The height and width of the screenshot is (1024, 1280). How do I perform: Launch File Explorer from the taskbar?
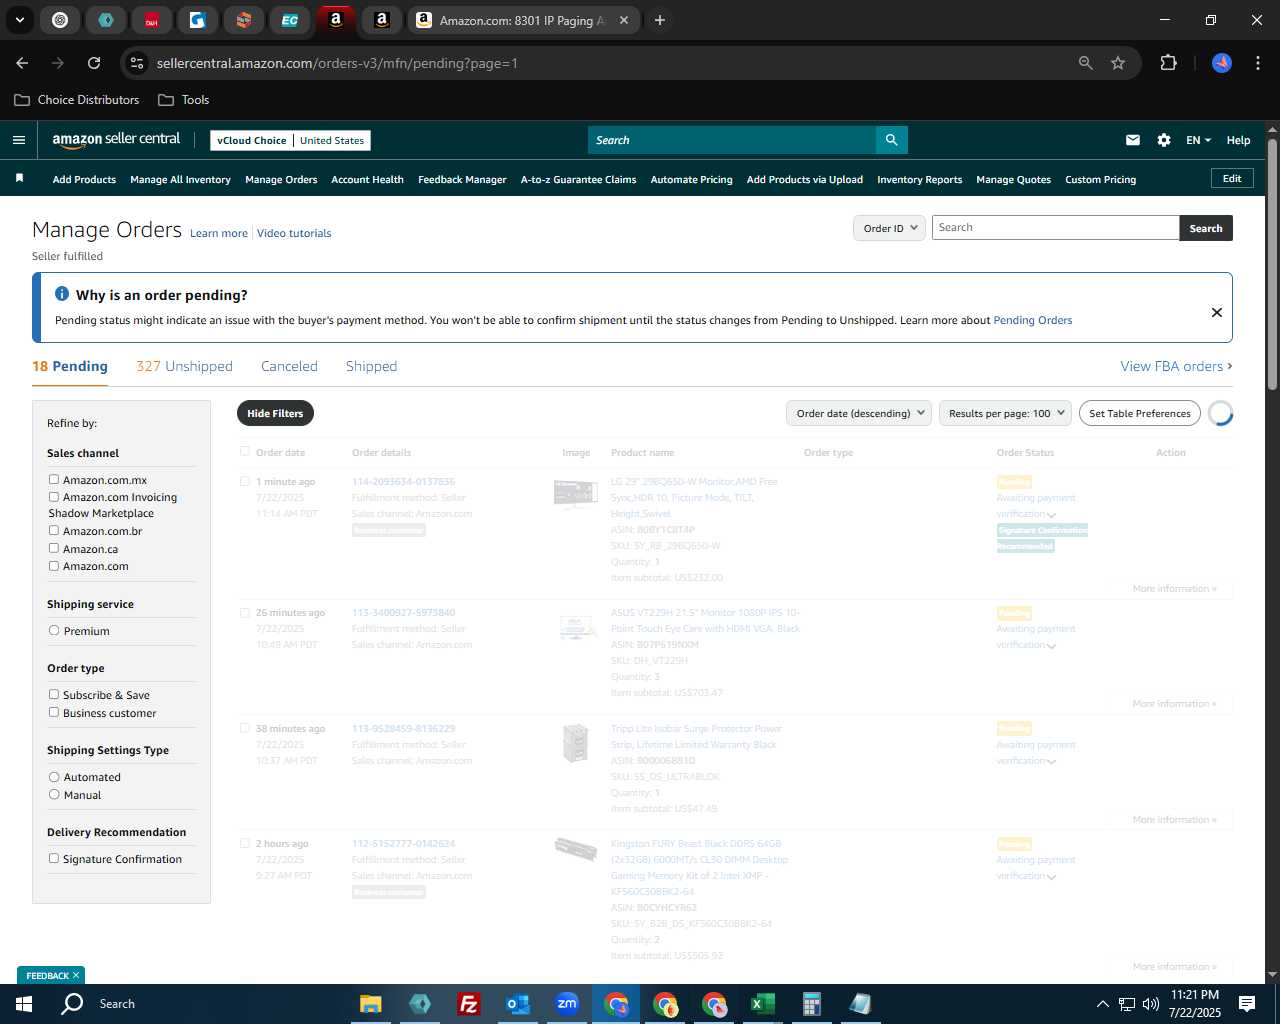click(371, 1003)
